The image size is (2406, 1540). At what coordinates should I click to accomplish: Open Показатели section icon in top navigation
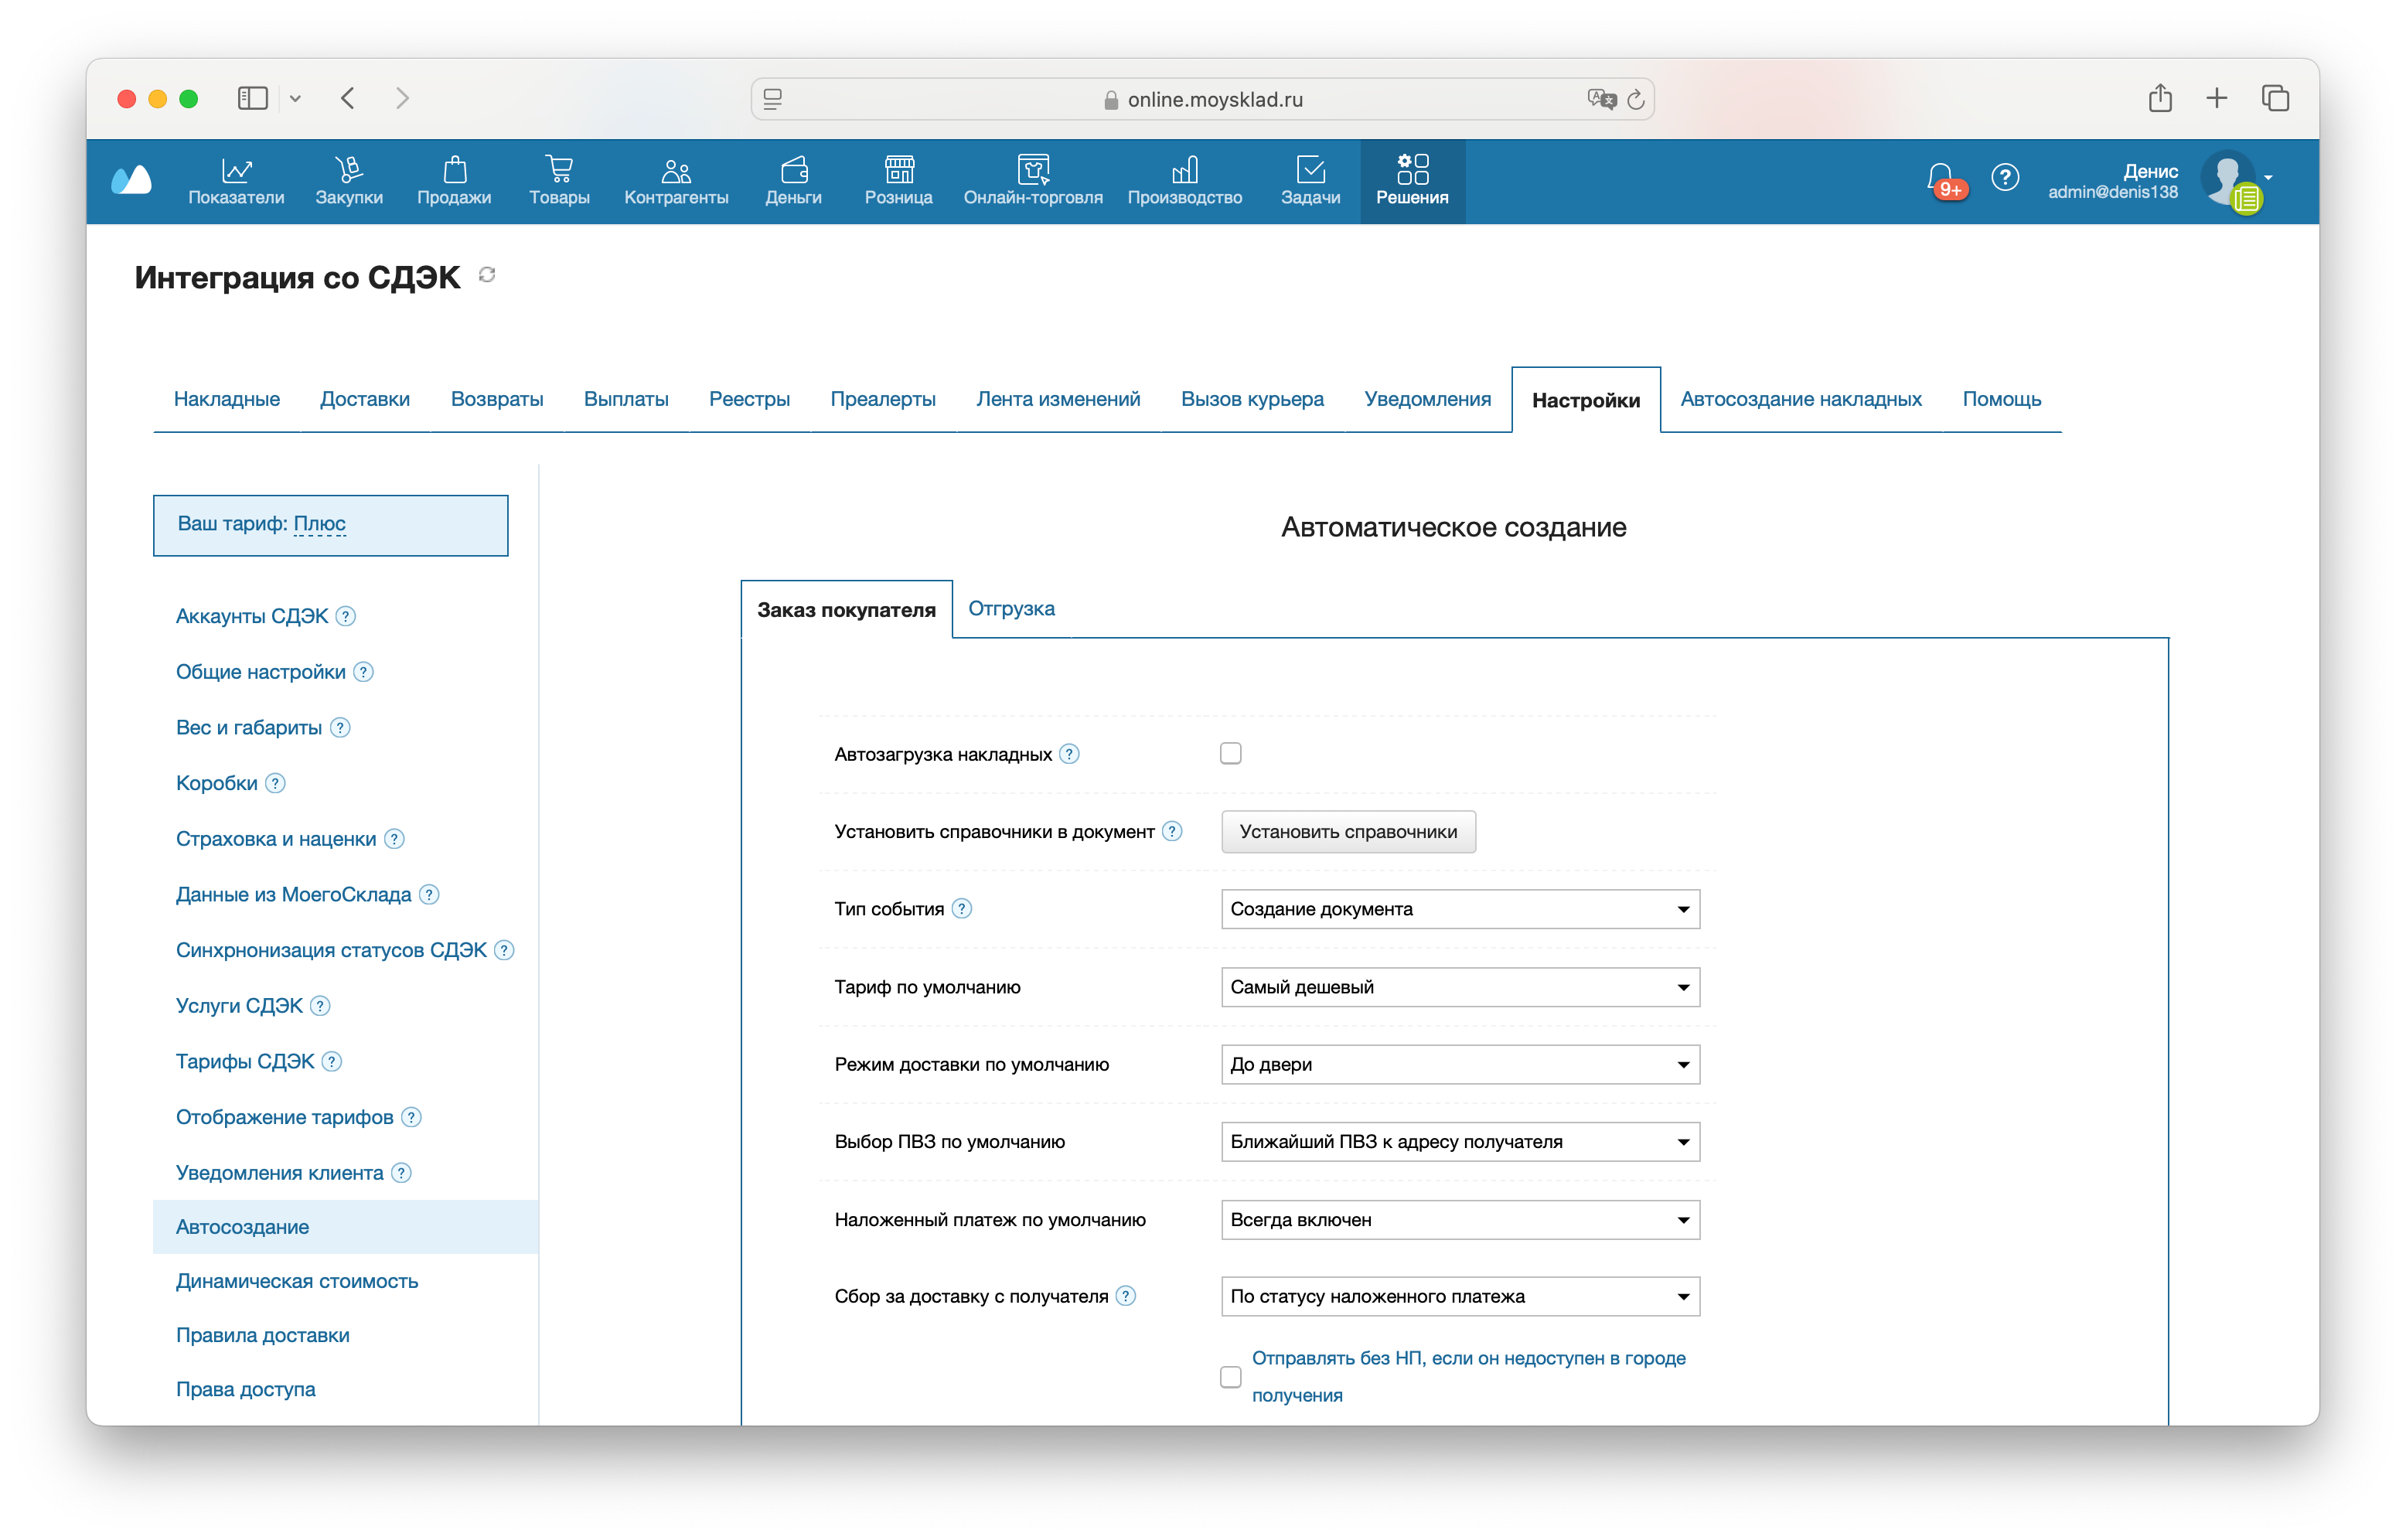(x=236, y=170)
